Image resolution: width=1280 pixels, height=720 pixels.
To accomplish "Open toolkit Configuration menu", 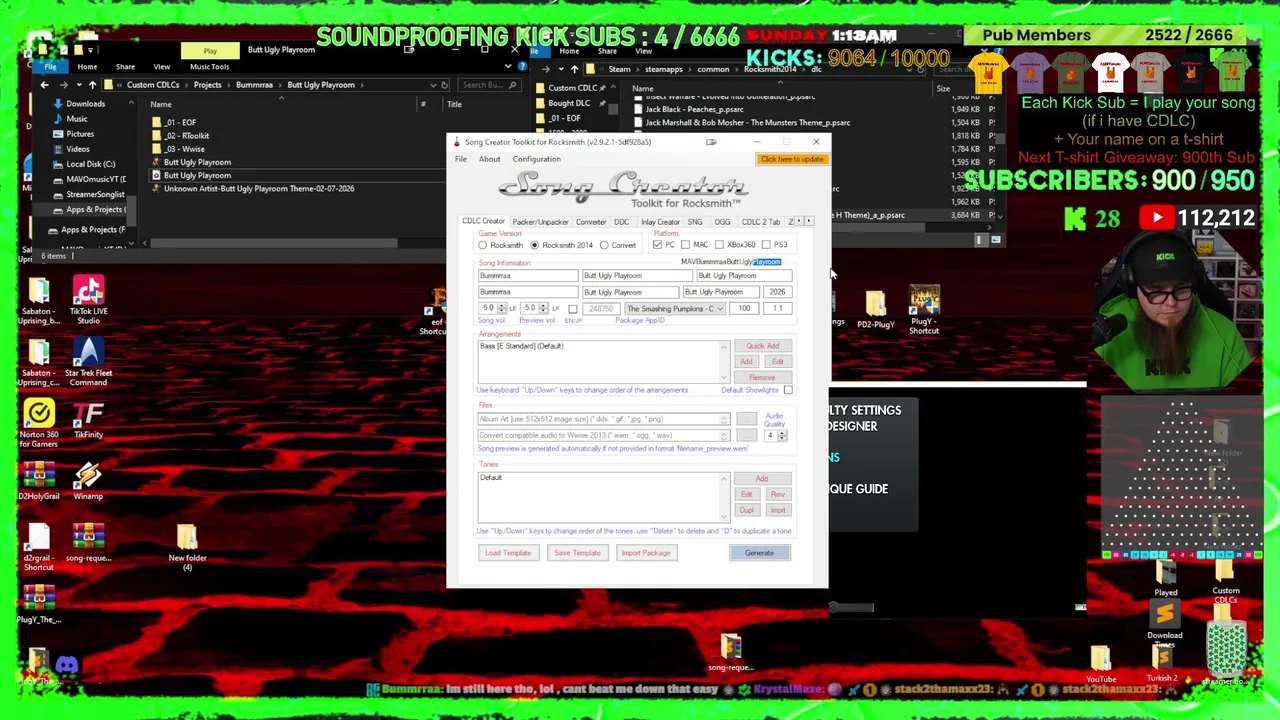I will coord(537,159).
